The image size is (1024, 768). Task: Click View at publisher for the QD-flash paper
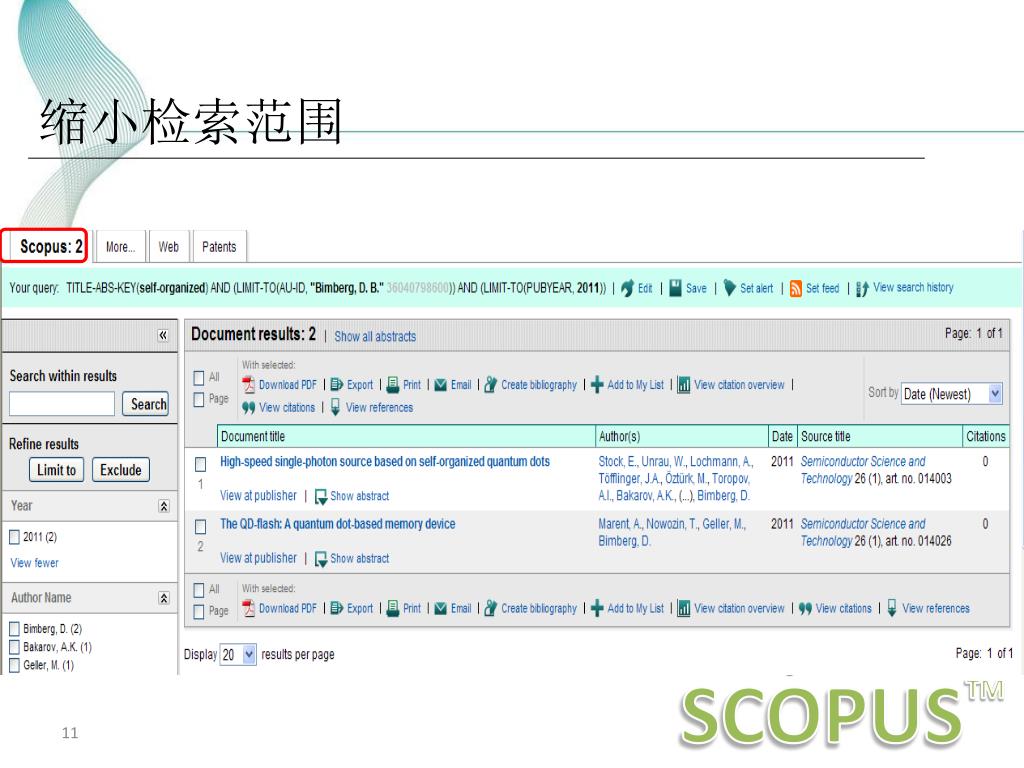coord(258,558)
